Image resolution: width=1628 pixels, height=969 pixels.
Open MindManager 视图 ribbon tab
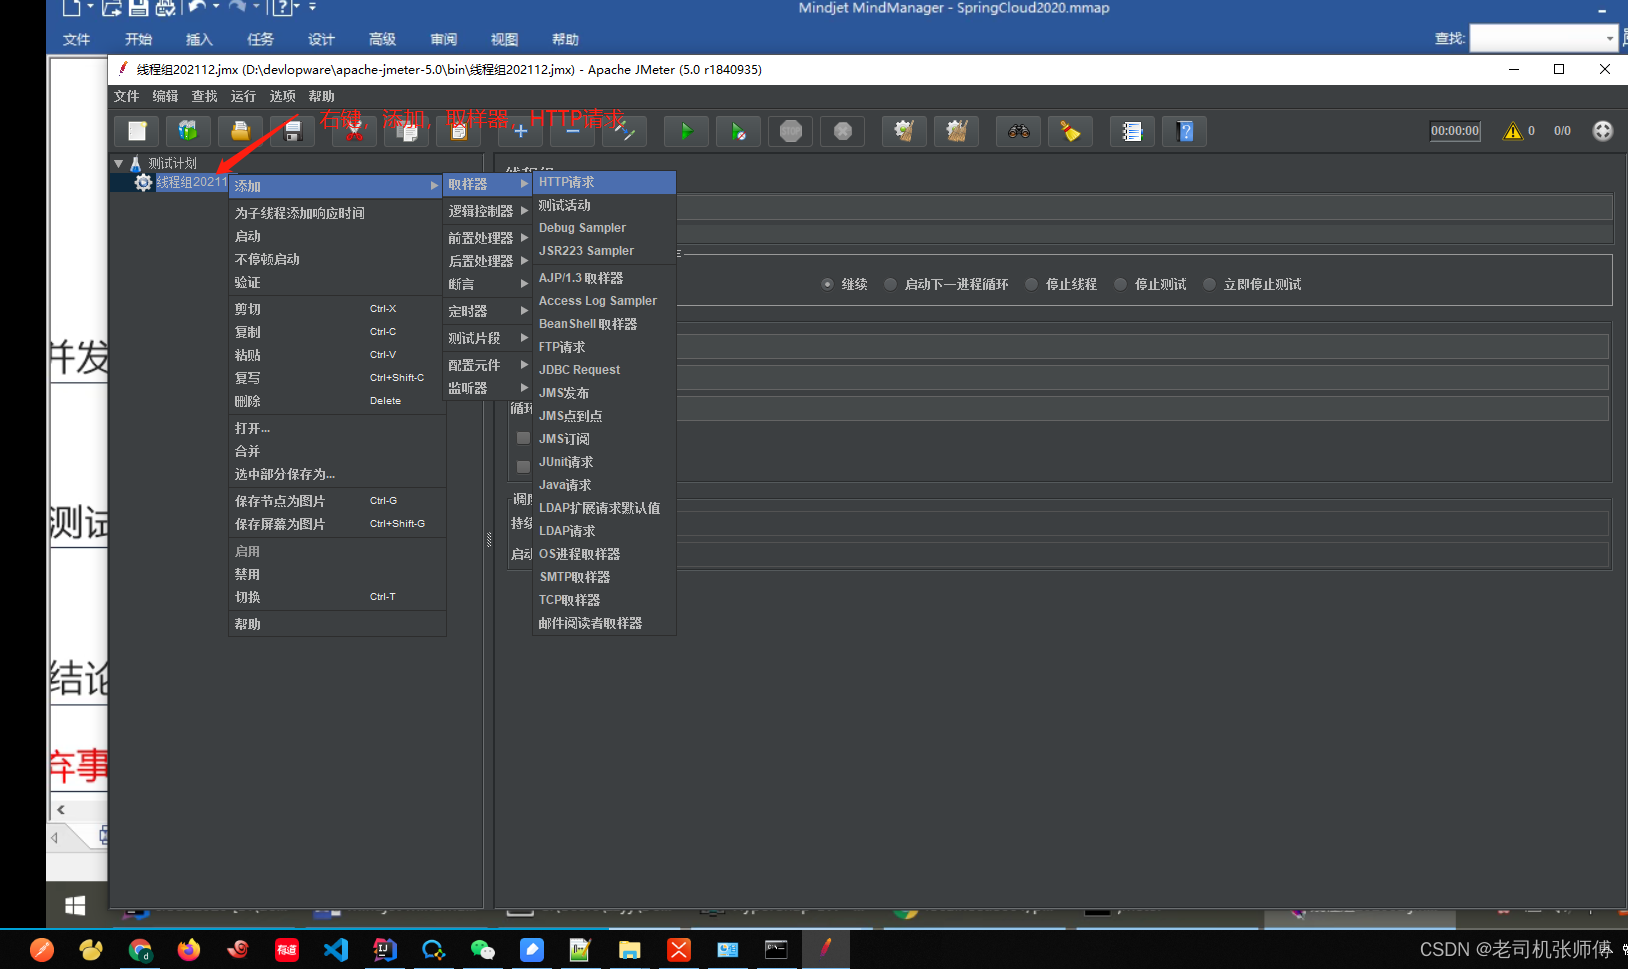point(504,39)
